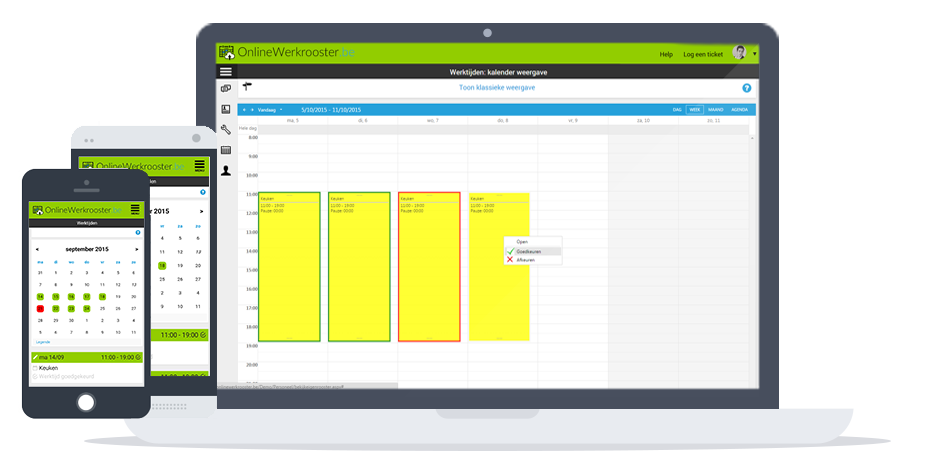Open the hamburger menu in laptop sidebar
The width and height of the screenshot is (950, 454).
(x=226, y=72)
